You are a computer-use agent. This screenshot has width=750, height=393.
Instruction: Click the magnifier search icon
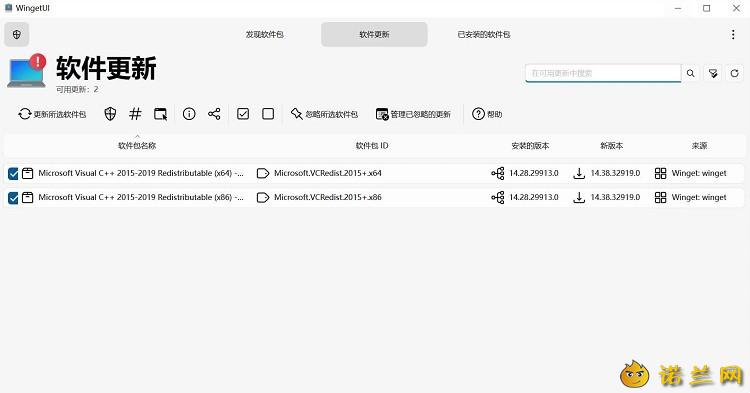(x=691, y=73)
